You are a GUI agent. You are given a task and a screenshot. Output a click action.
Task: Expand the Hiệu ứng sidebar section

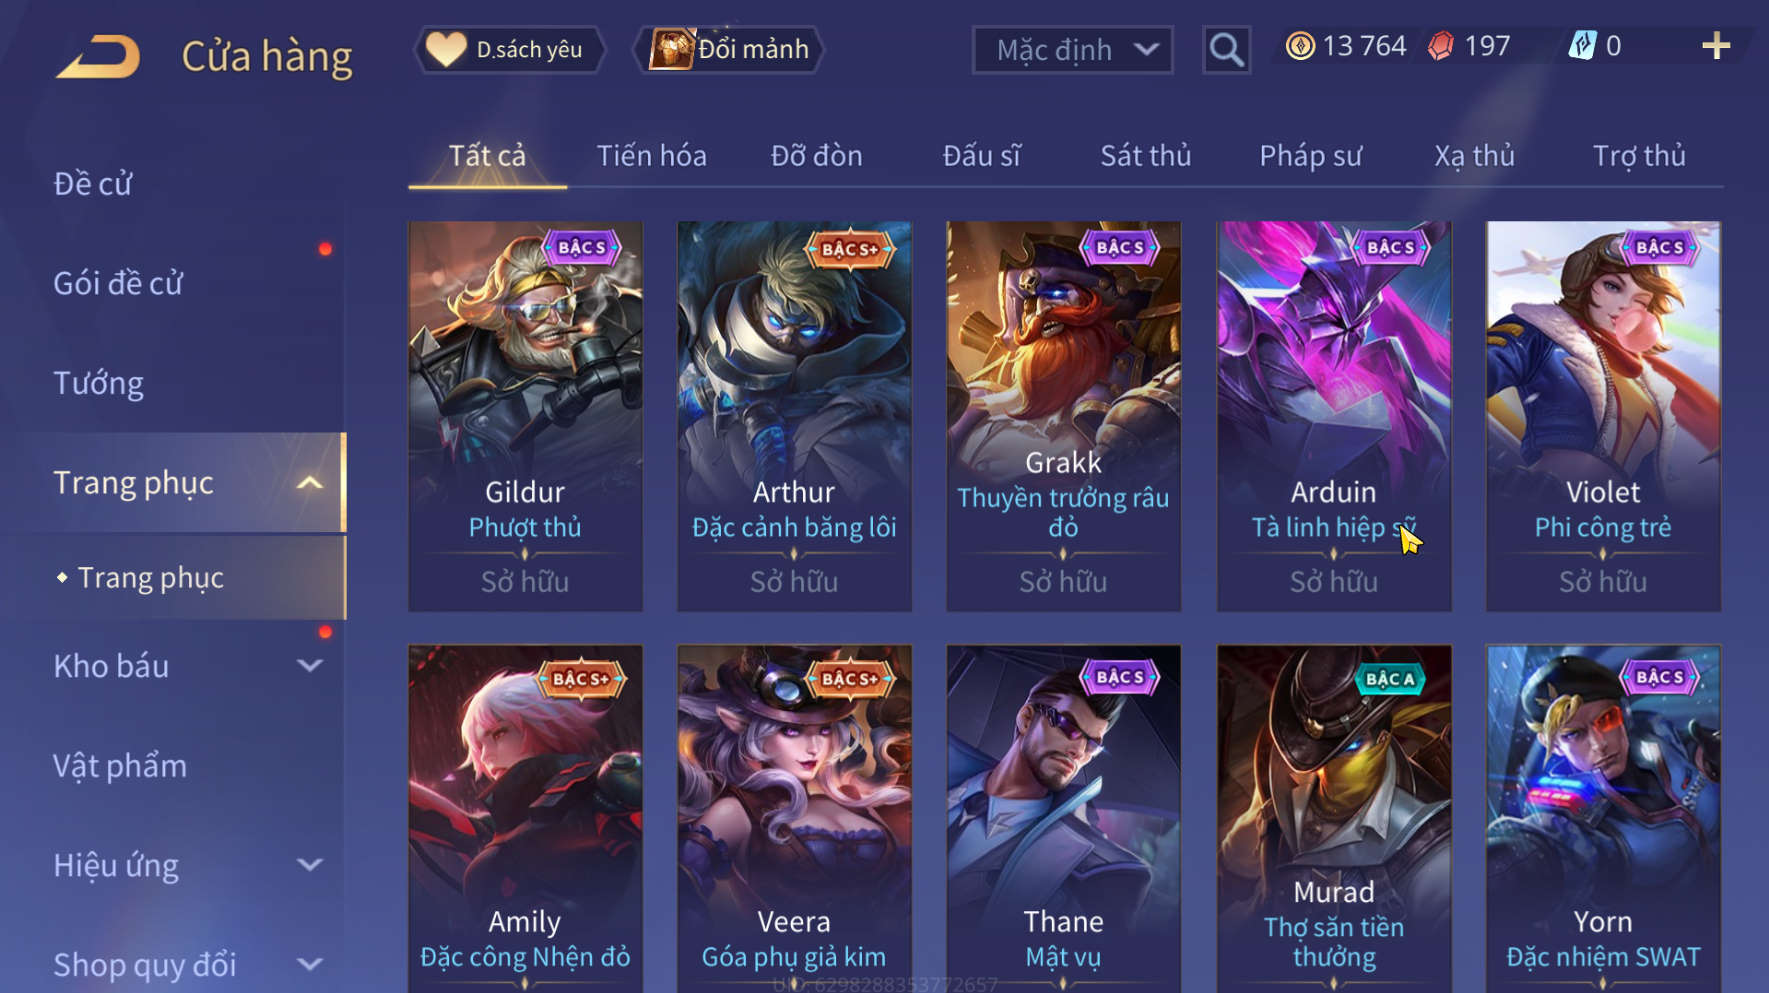click(311, 865)
